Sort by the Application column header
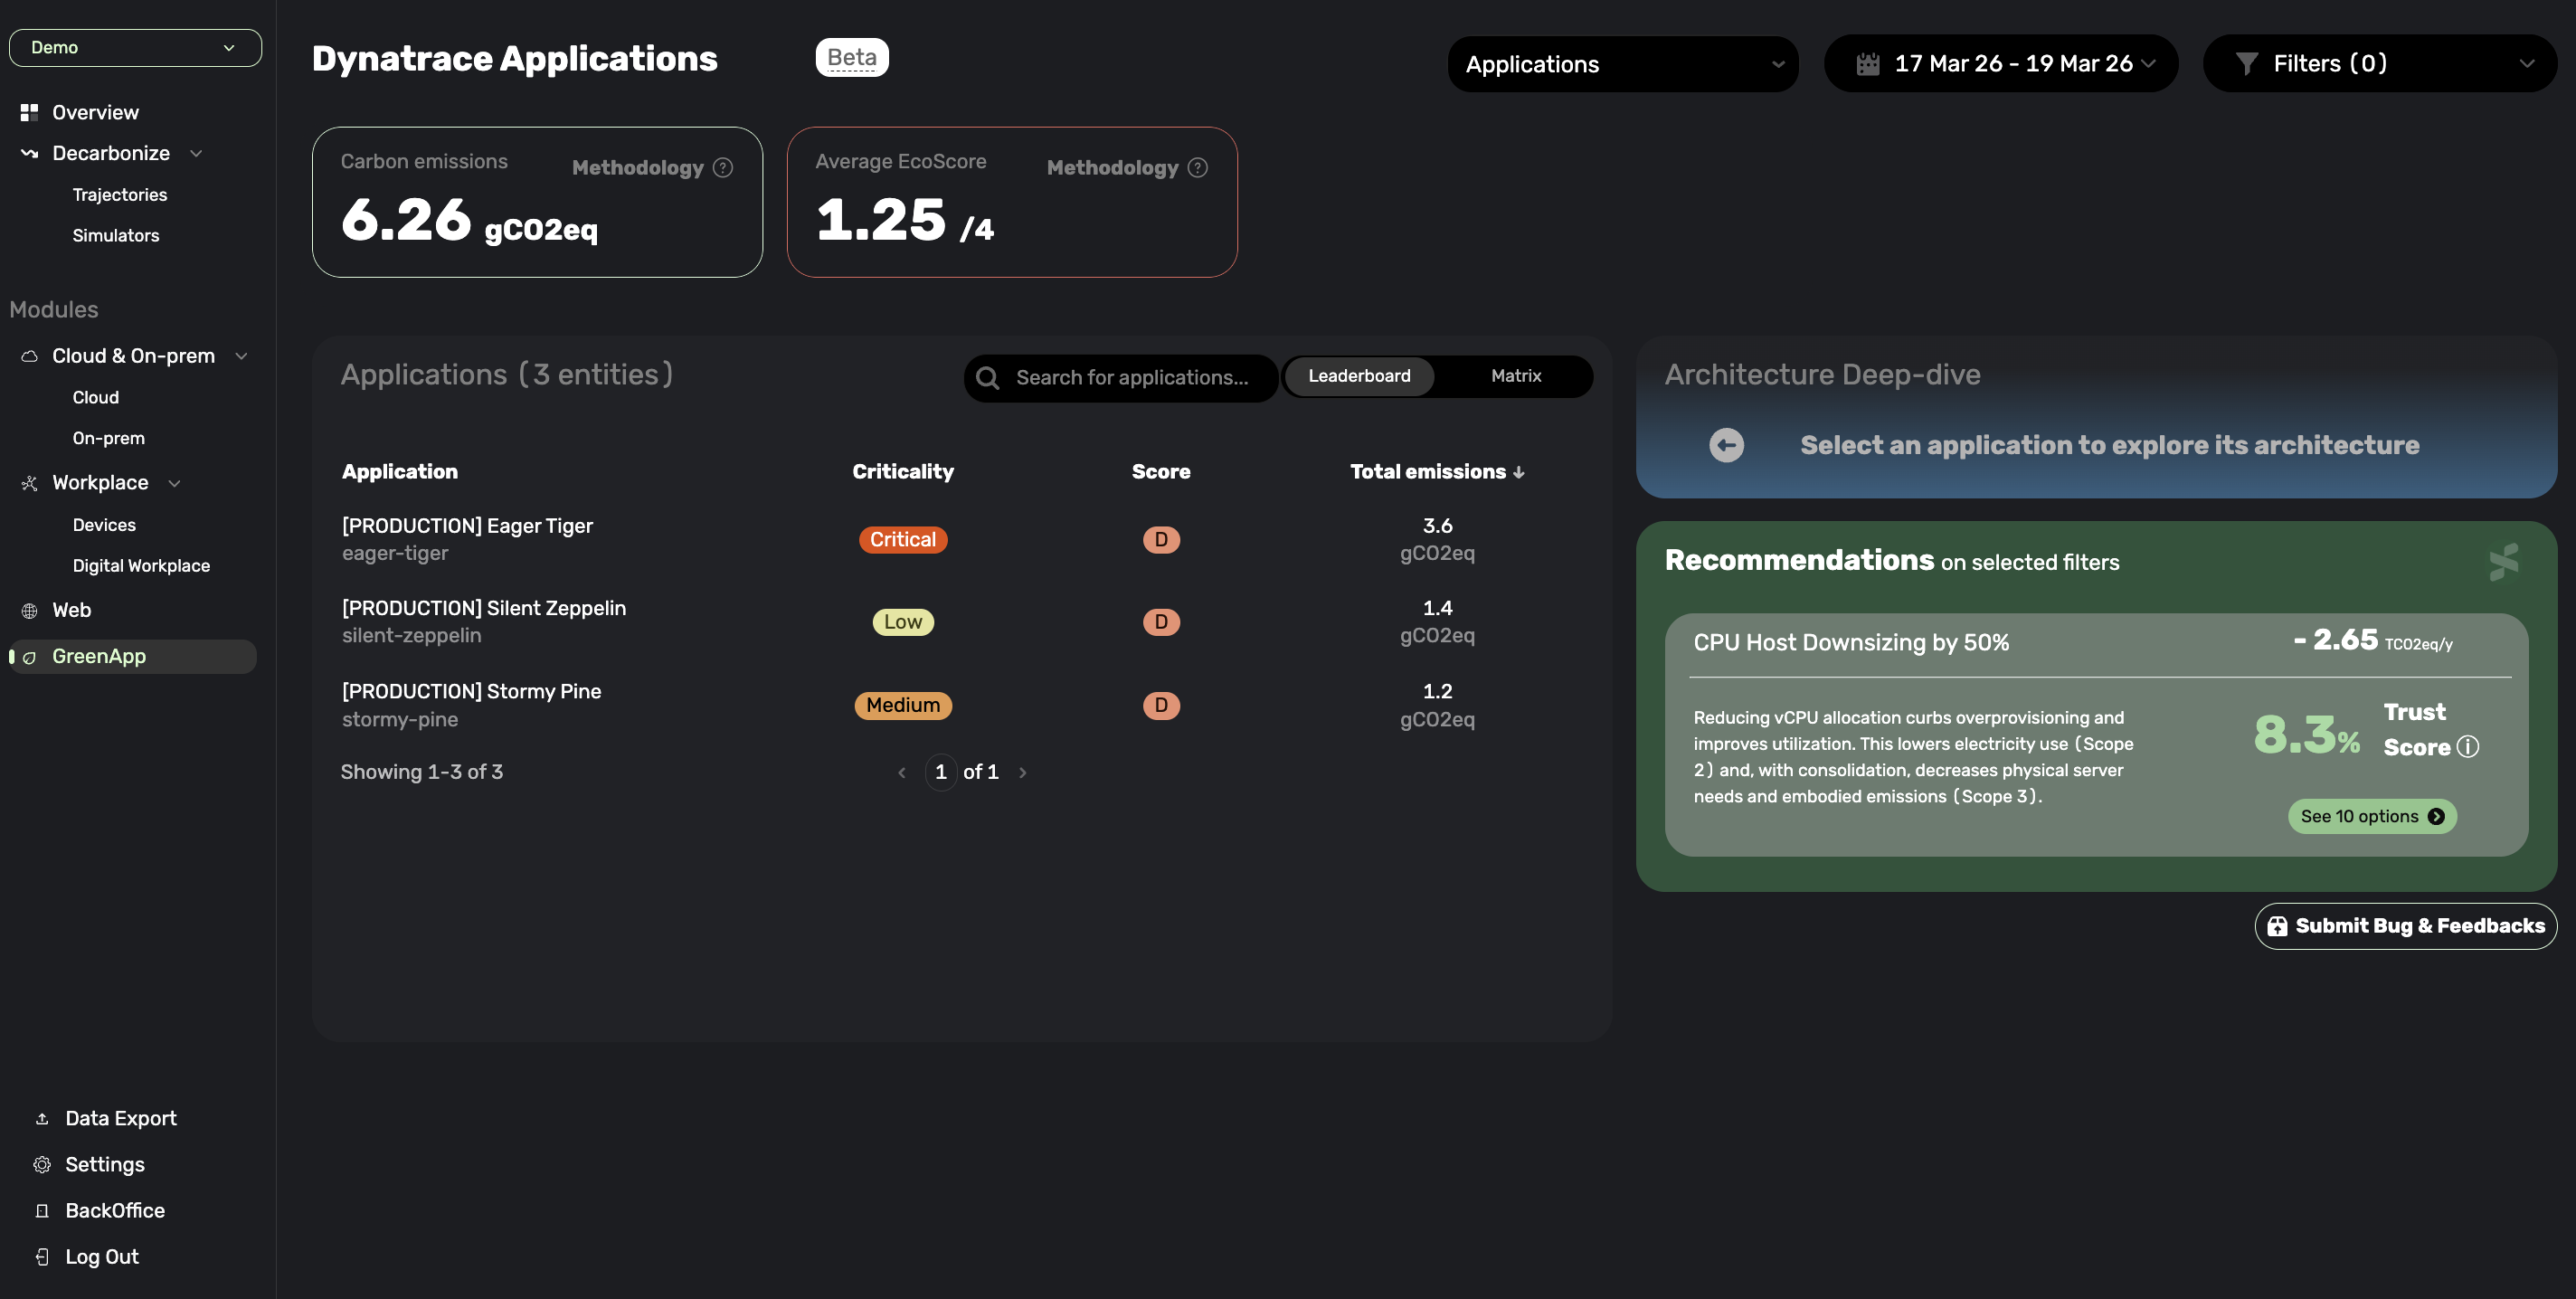This screenshot has height=1299, width=2576. point(400,472)
